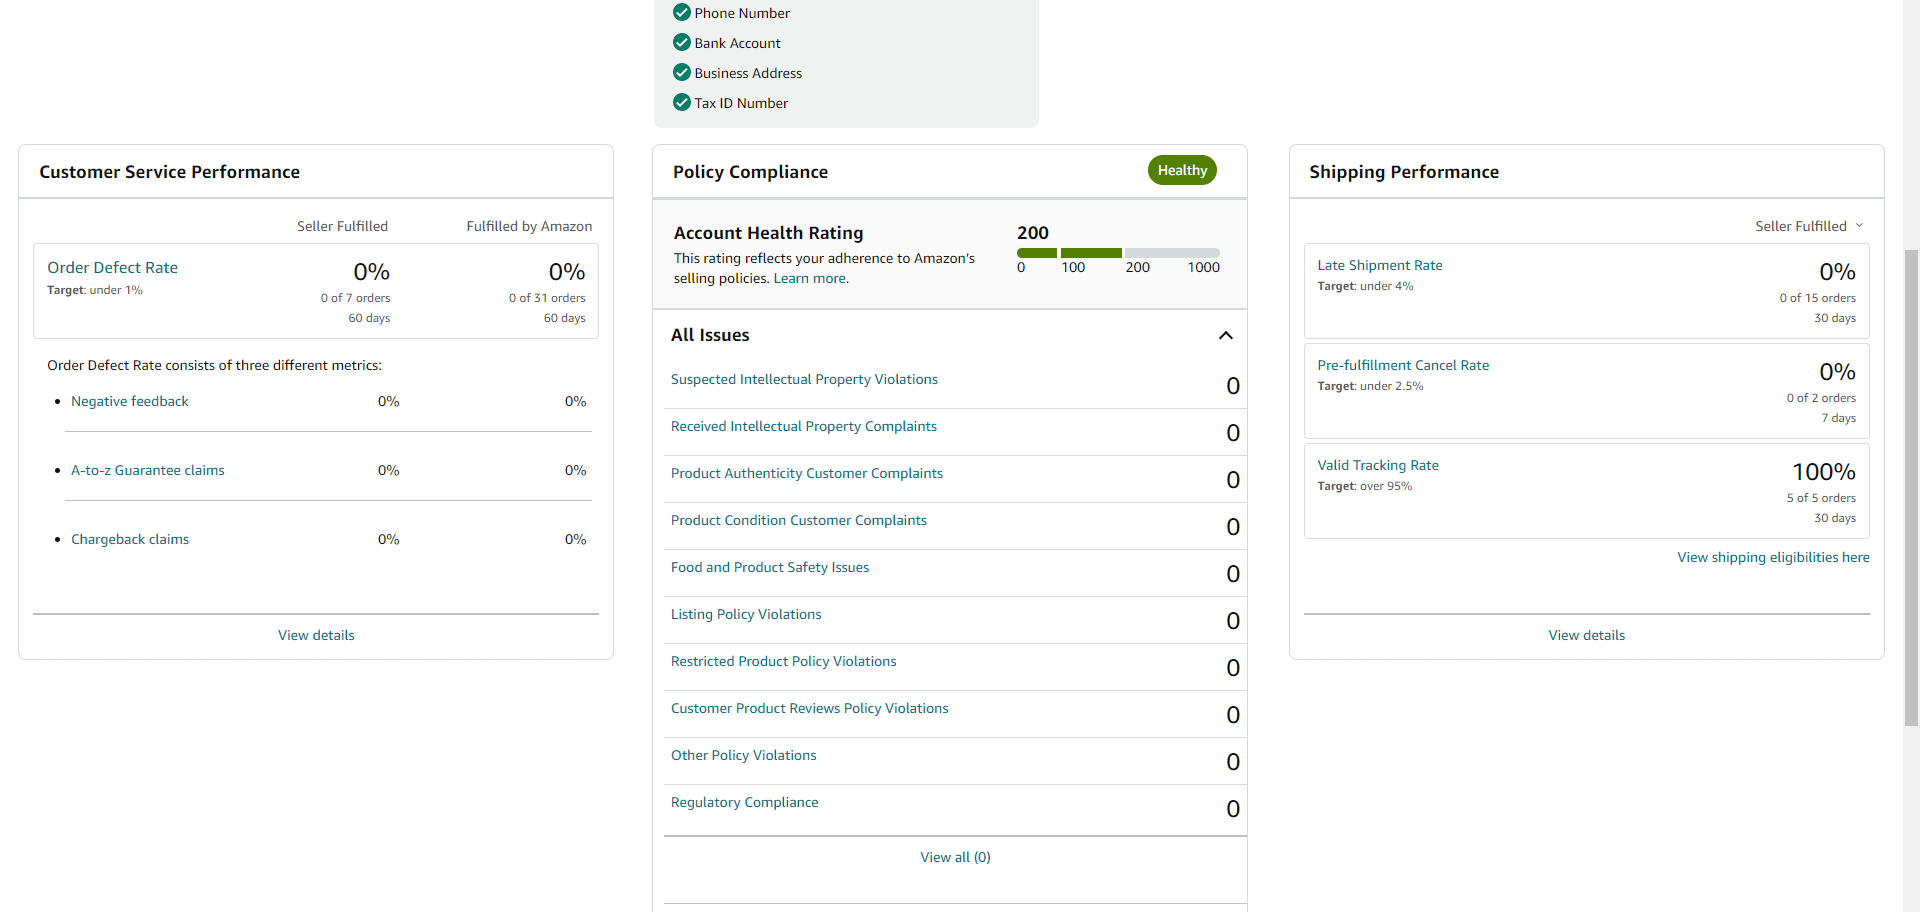Viewport: 1920px width, 912px height.
Task: Open Listing Policy Violations link
Action: click(746, 614)
